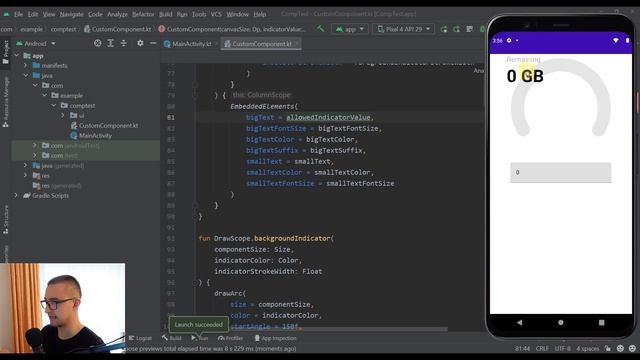Open the Project tool window tab

click(x=5, y=51)
